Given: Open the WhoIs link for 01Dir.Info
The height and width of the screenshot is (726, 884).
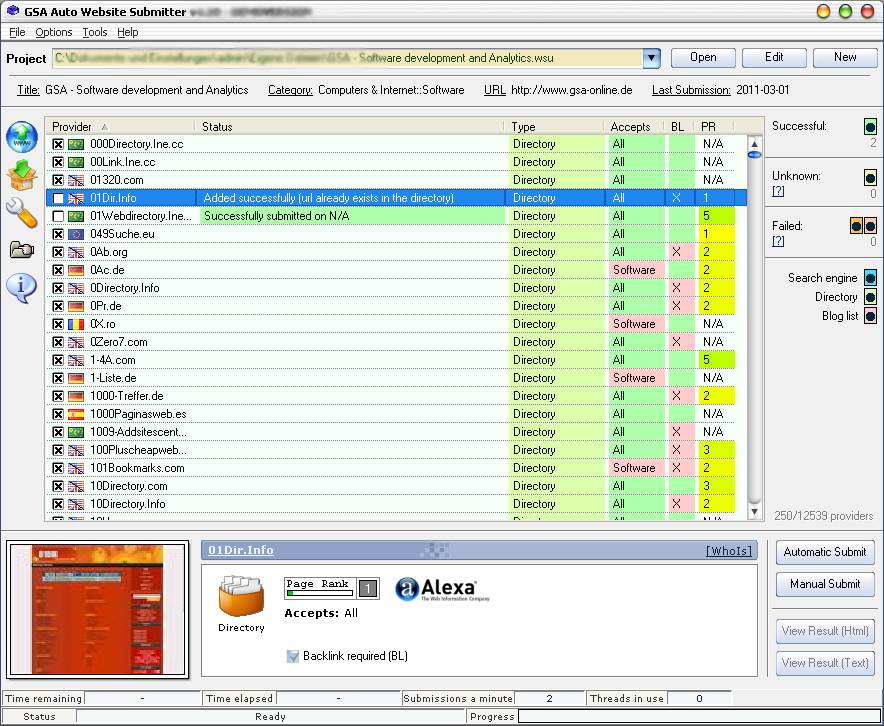Looking at the screenshot, I should coord(725,551).
